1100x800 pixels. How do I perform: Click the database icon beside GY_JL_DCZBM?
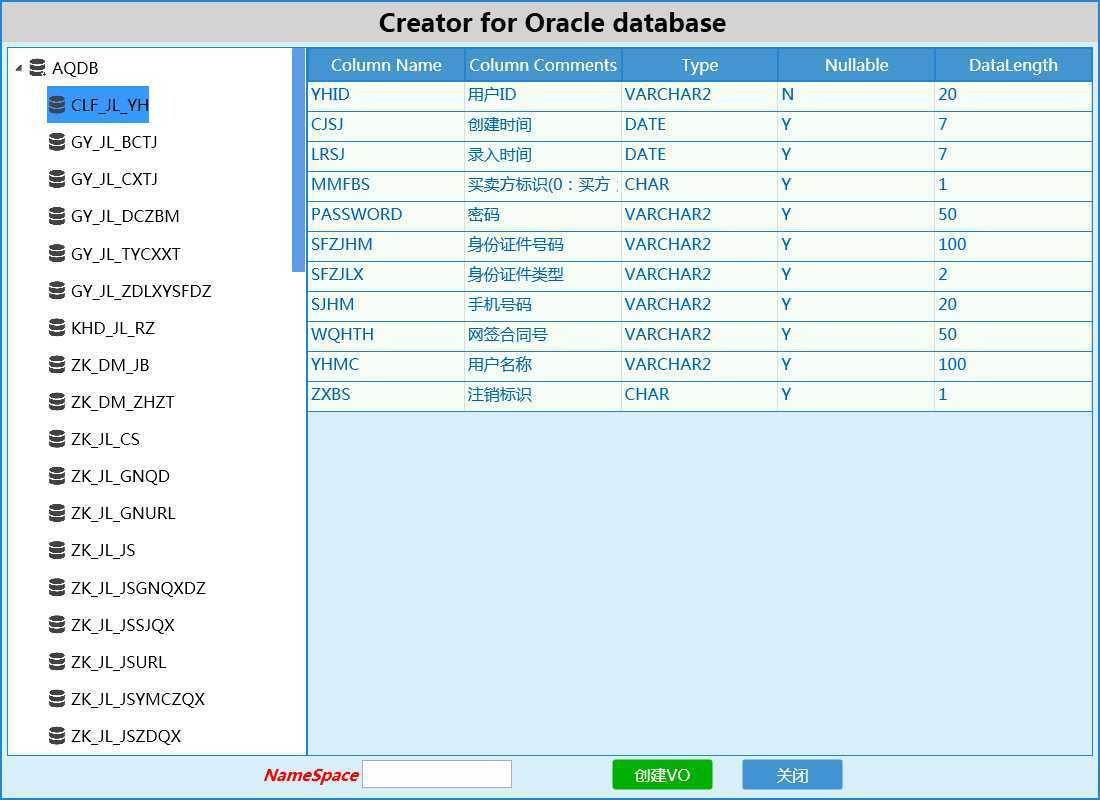[x=57, y=216]
